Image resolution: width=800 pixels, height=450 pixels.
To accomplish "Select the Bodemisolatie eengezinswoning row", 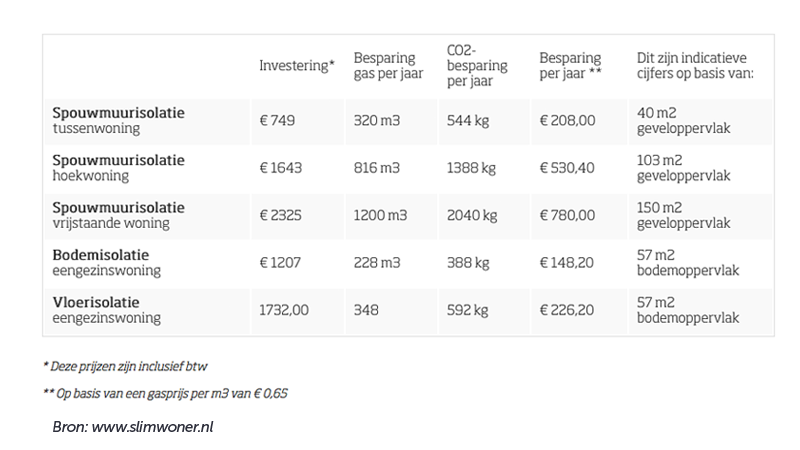I will tap(408, 263).
